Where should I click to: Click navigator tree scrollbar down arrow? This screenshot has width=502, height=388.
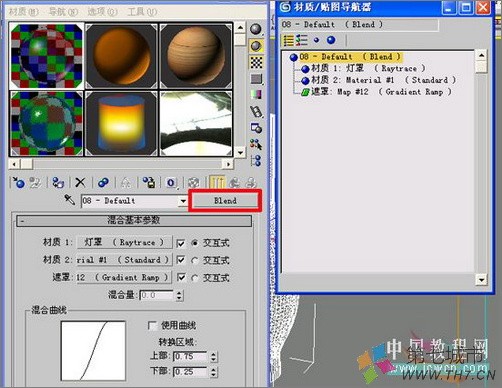[481, 280]
